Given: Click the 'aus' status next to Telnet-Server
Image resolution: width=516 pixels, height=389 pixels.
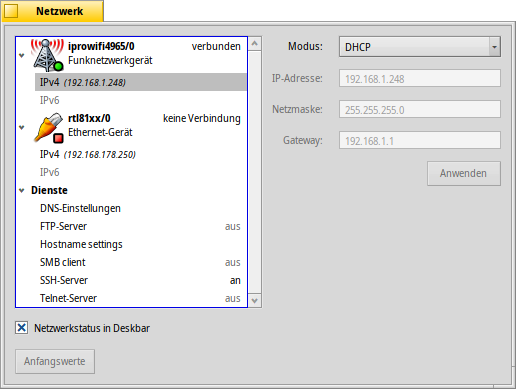Looking at the screenshot, I should (232, 299).
